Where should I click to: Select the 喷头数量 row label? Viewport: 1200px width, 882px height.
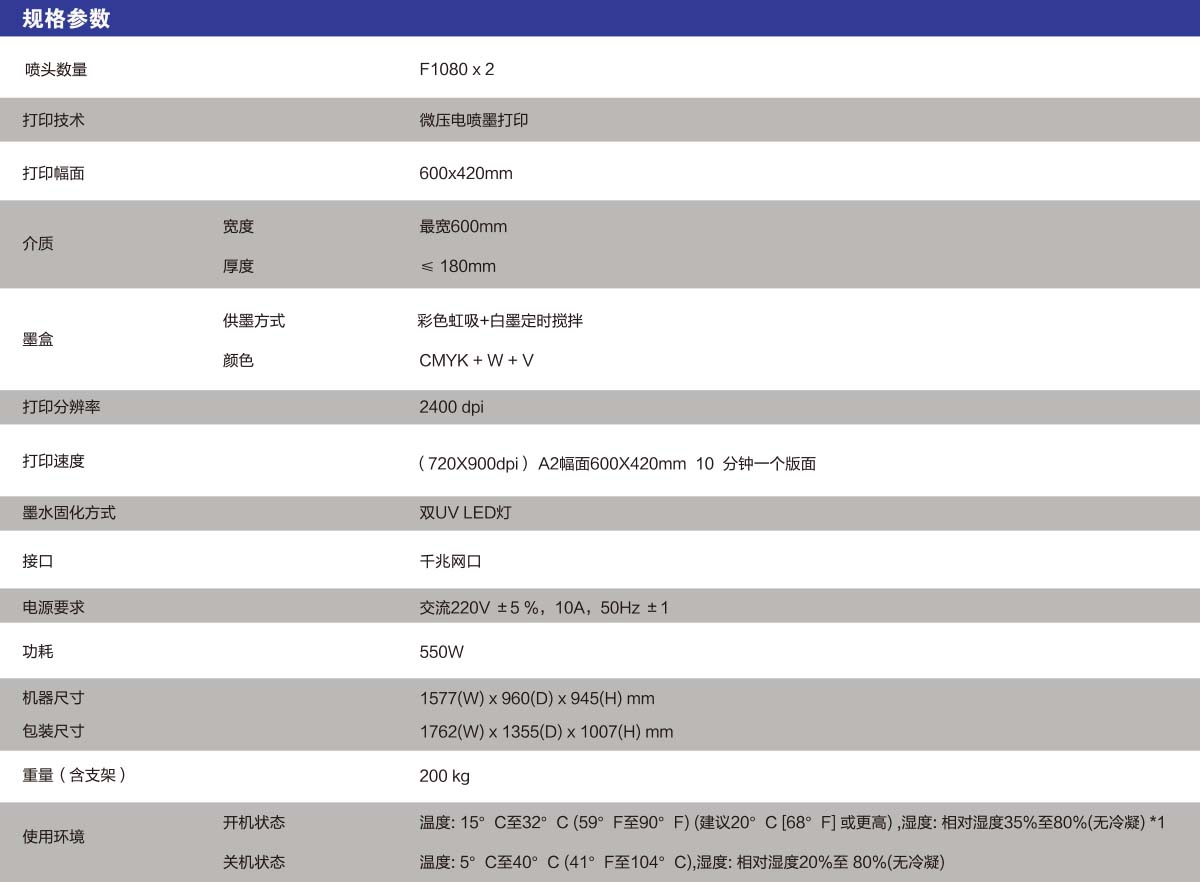pos(56,70)
